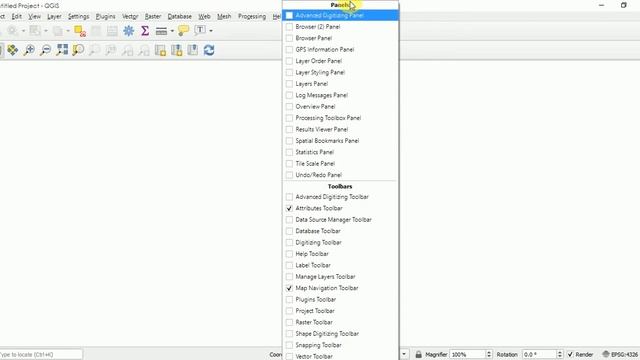This screenshot has height=360, width=640.
Task: Toggle Snapping Toolbar entry
Action: [340, 345]
